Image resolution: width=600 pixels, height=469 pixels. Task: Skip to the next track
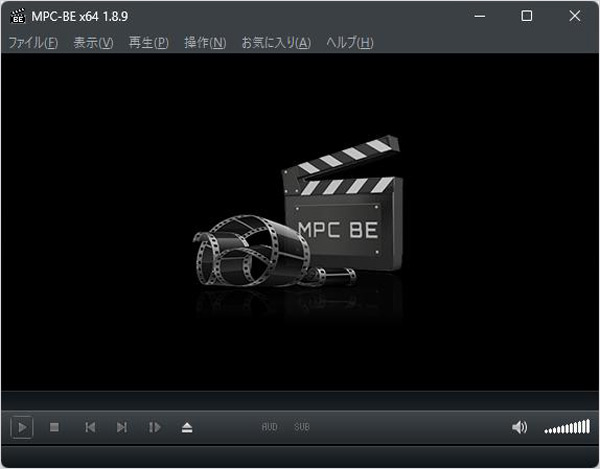(122, 427)
